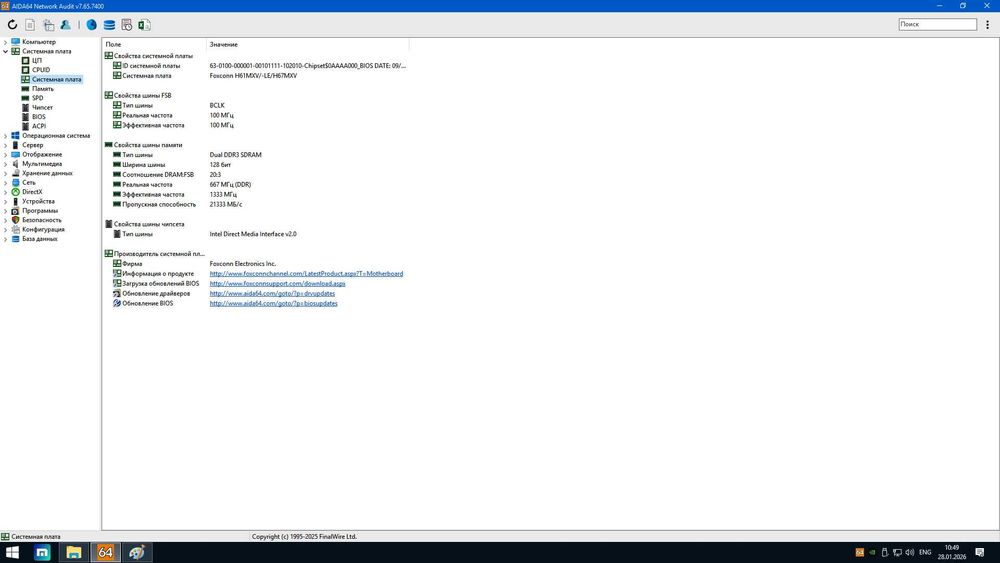
Task: Select the SPD tree item
Action: pos(38,98)
